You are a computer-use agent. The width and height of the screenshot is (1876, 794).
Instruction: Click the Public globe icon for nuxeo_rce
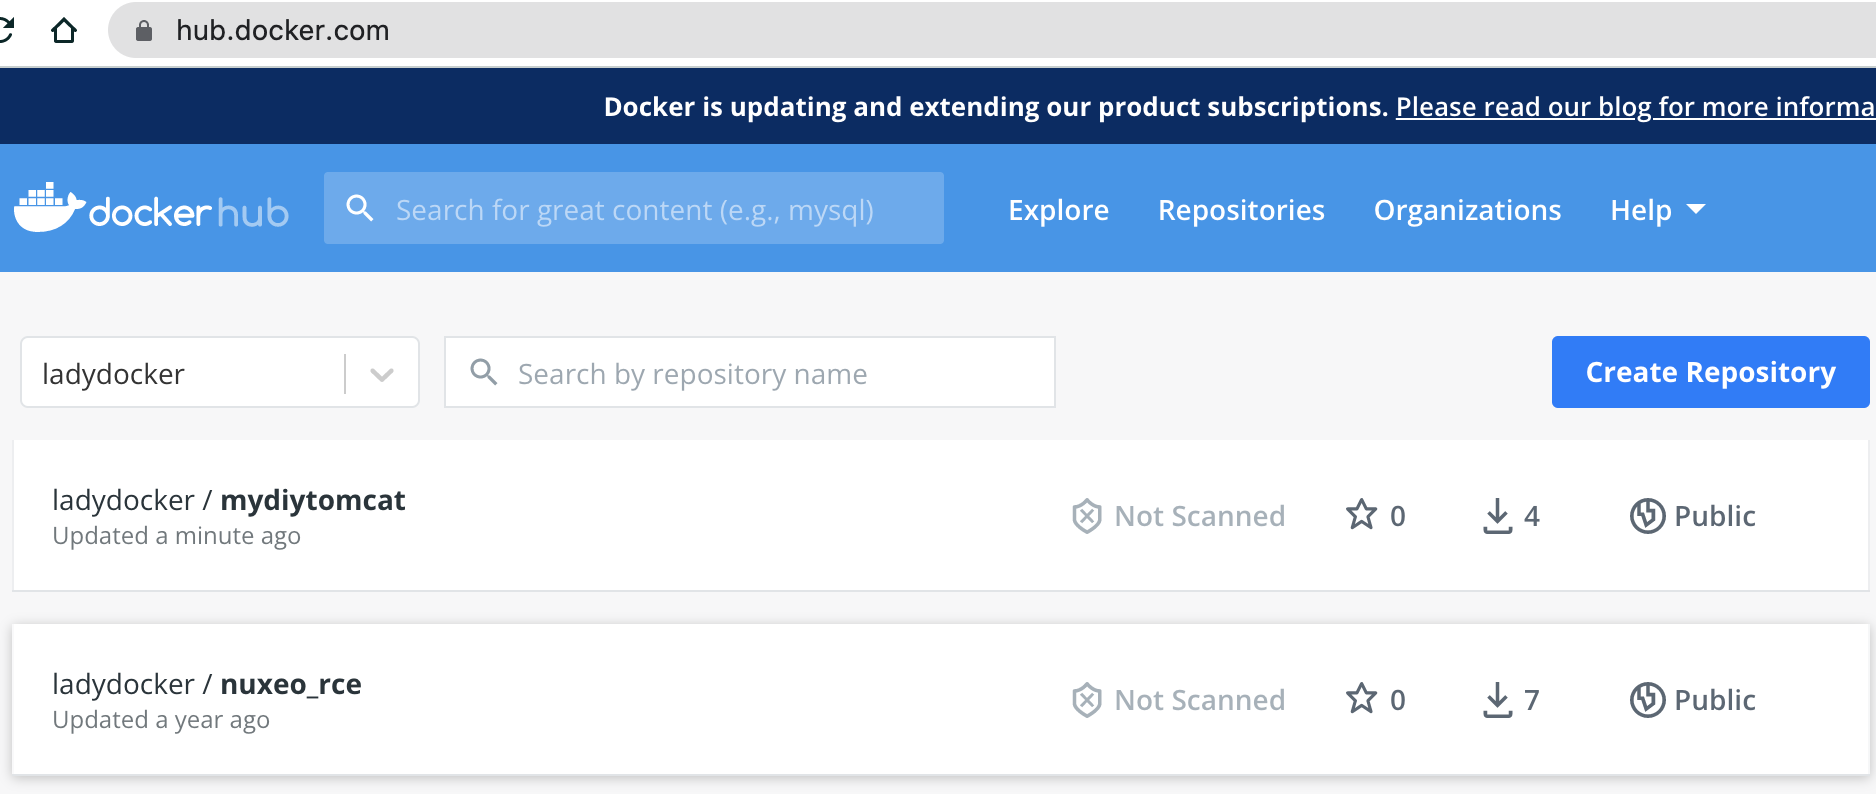1647,700
